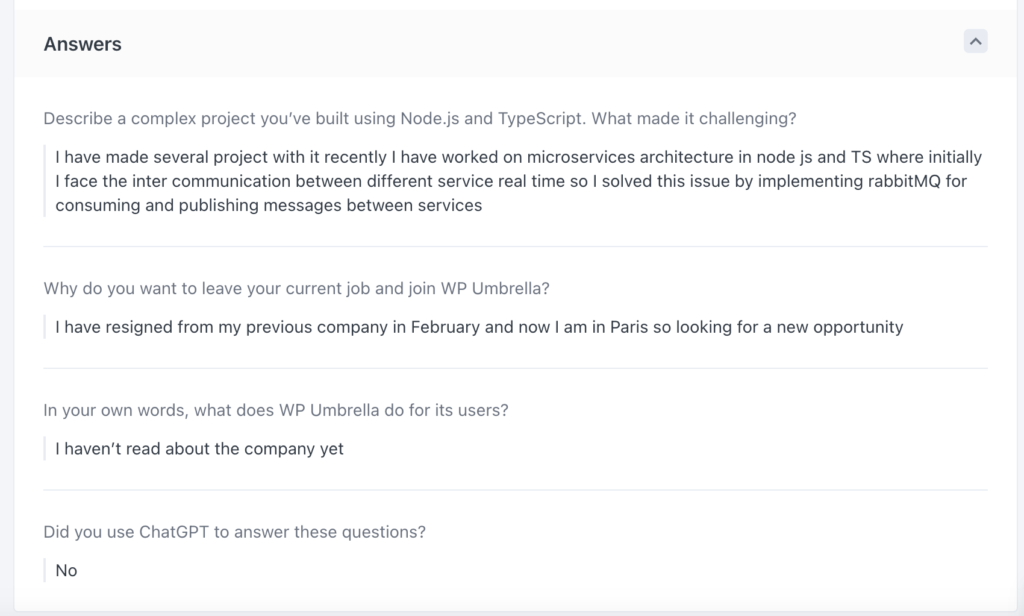Click the "No" answer under ChatGPT question
The width and height of the screenshot is (1024, 616).
point(66,570)
